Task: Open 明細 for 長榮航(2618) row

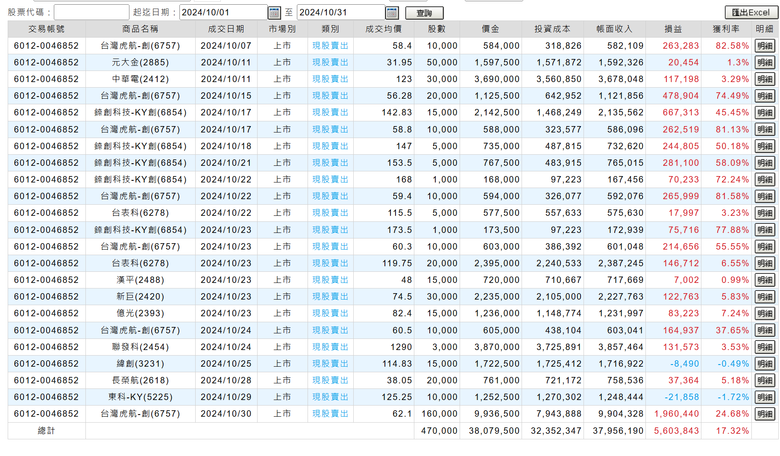Action: pos(765,380)
